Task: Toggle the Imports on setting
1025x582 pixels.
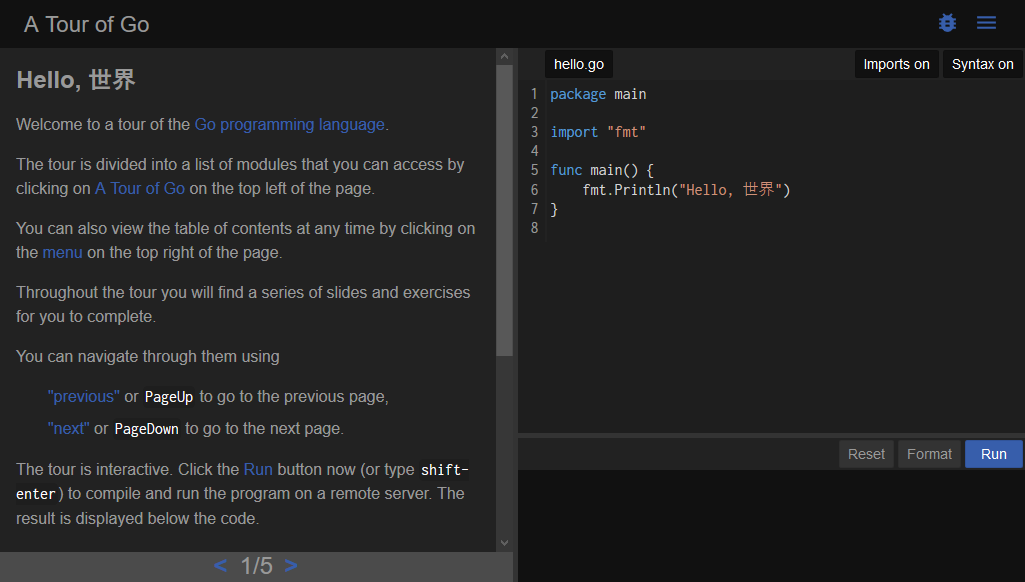Action: [x=896, y=64]
